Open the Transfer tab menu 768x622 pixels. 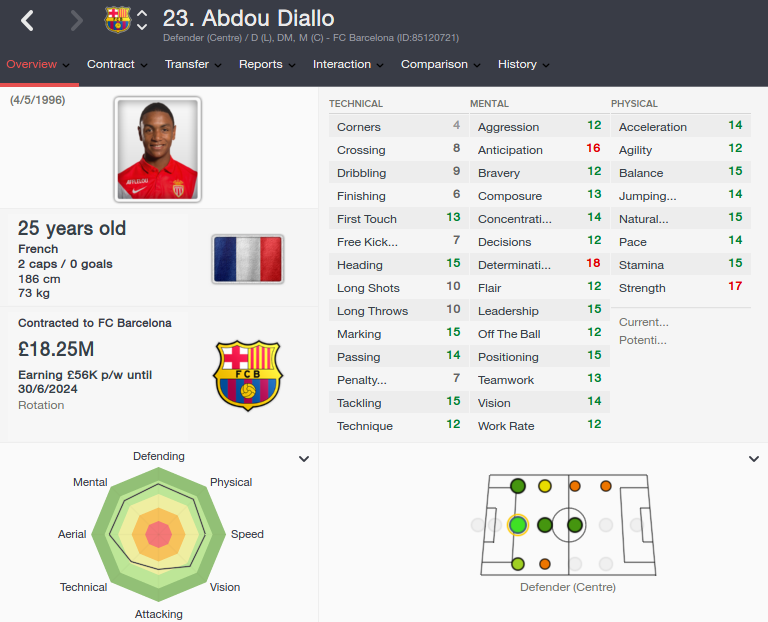193,65
